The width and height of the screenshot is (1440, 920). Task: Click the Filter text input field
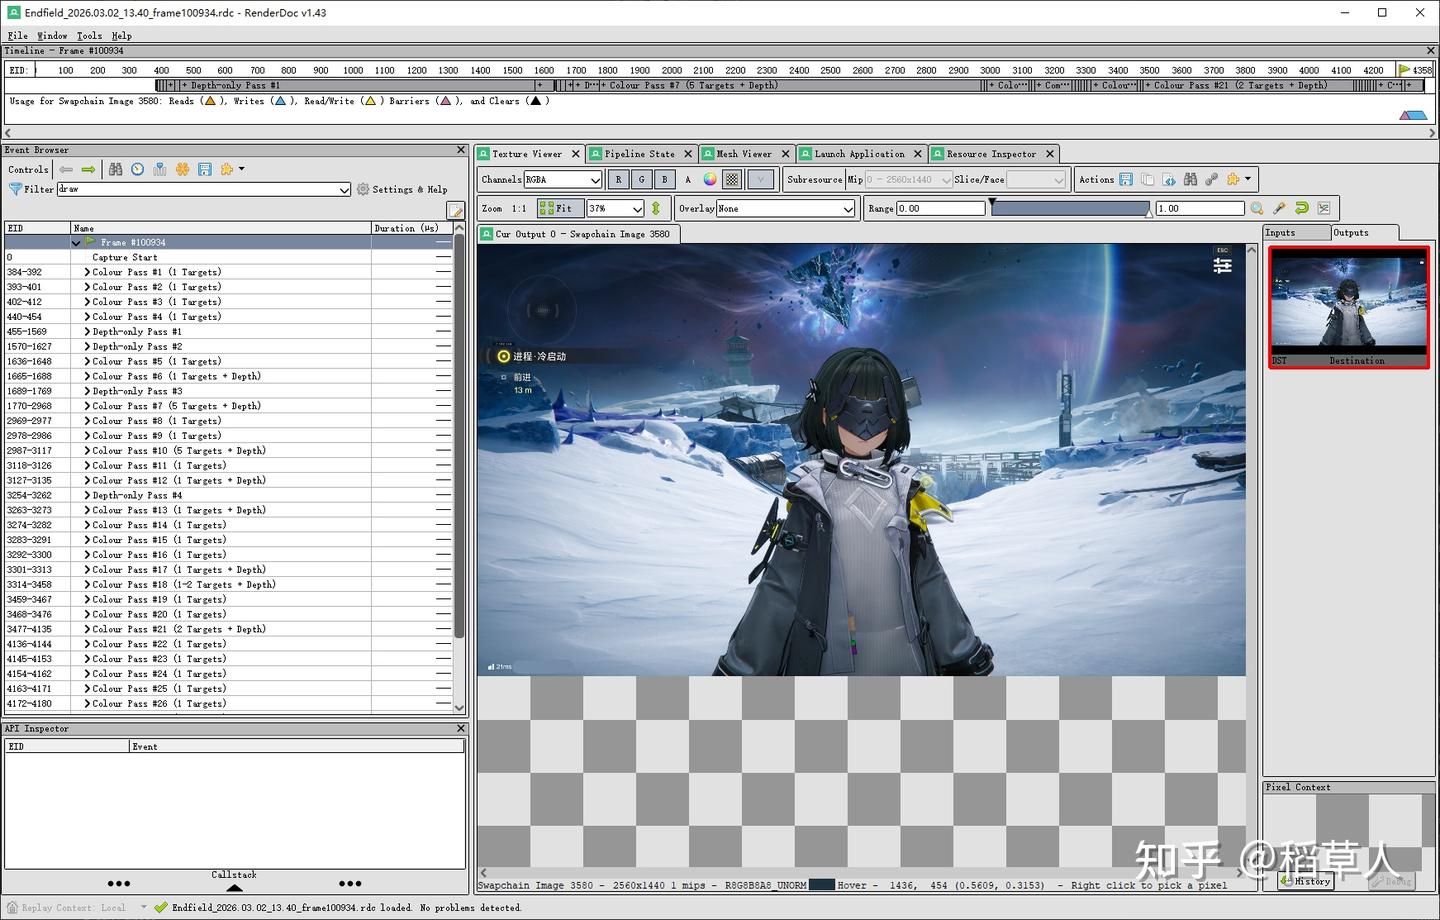click(x=204, y=189)
